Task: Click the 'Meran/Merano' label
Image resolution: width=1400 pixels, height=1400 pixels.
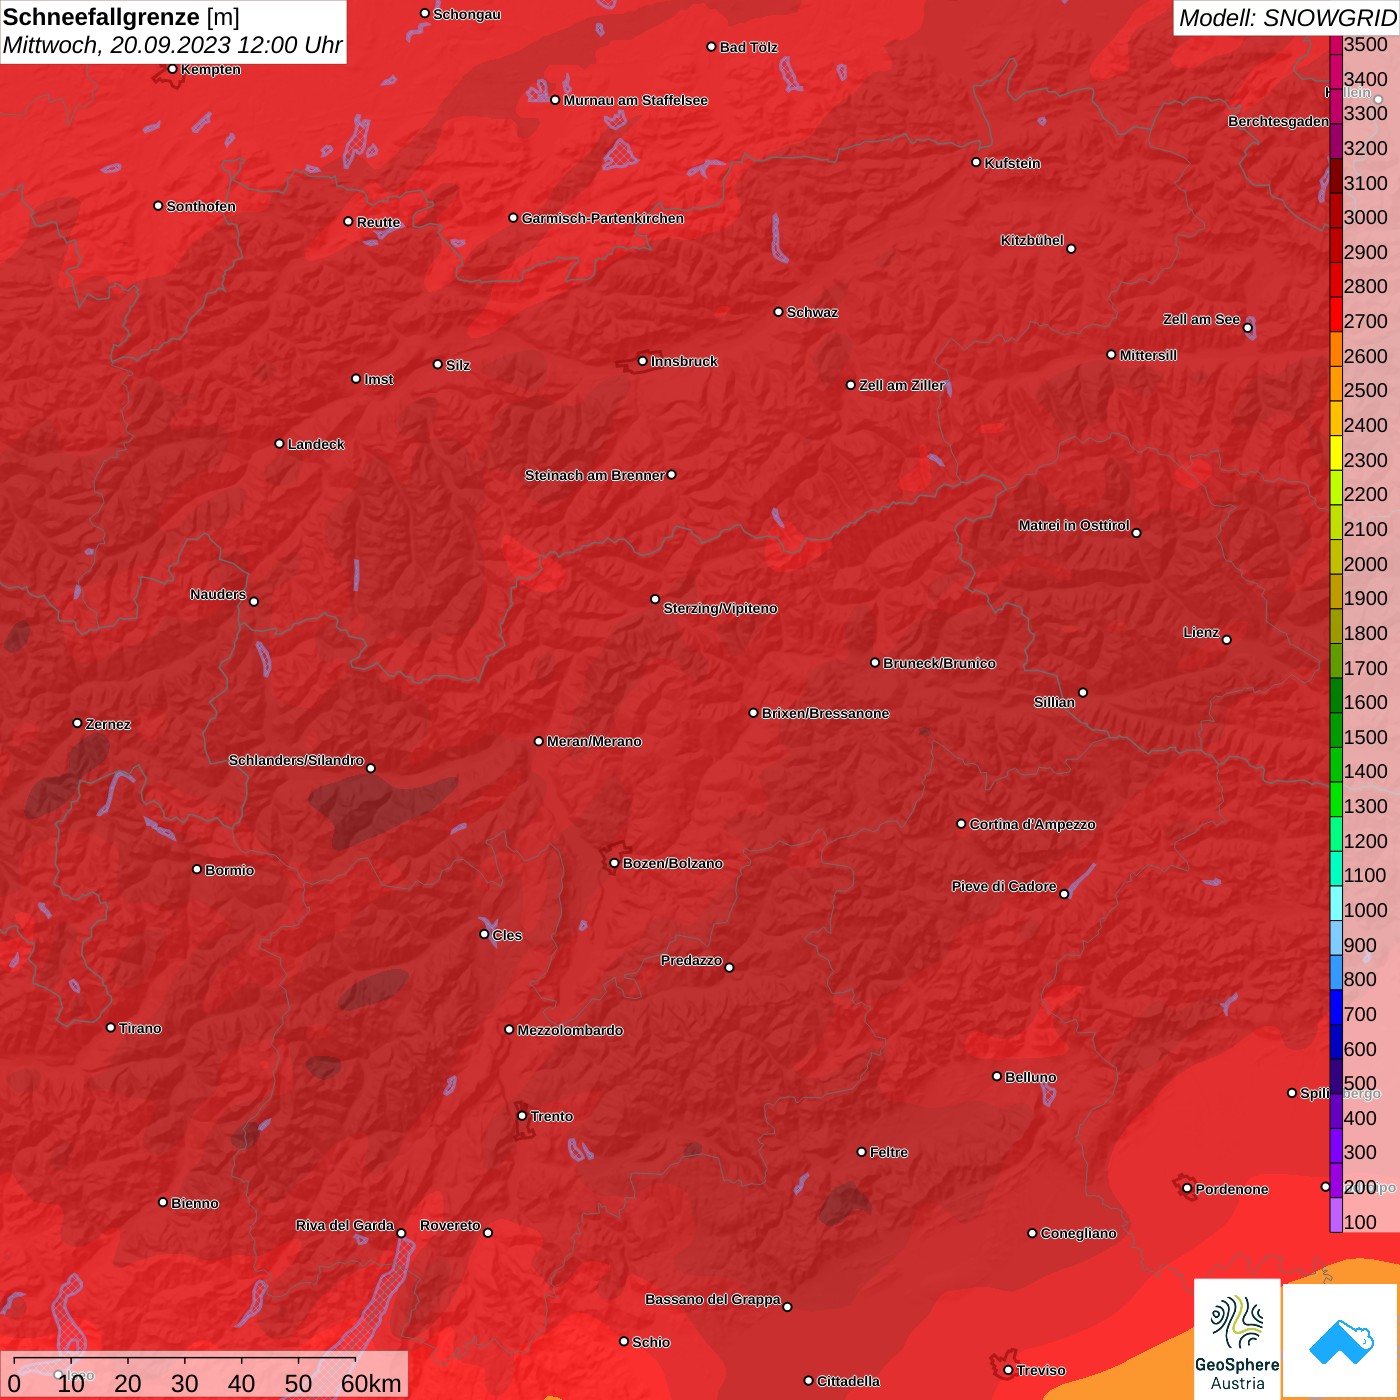Action: pos(594,741)
